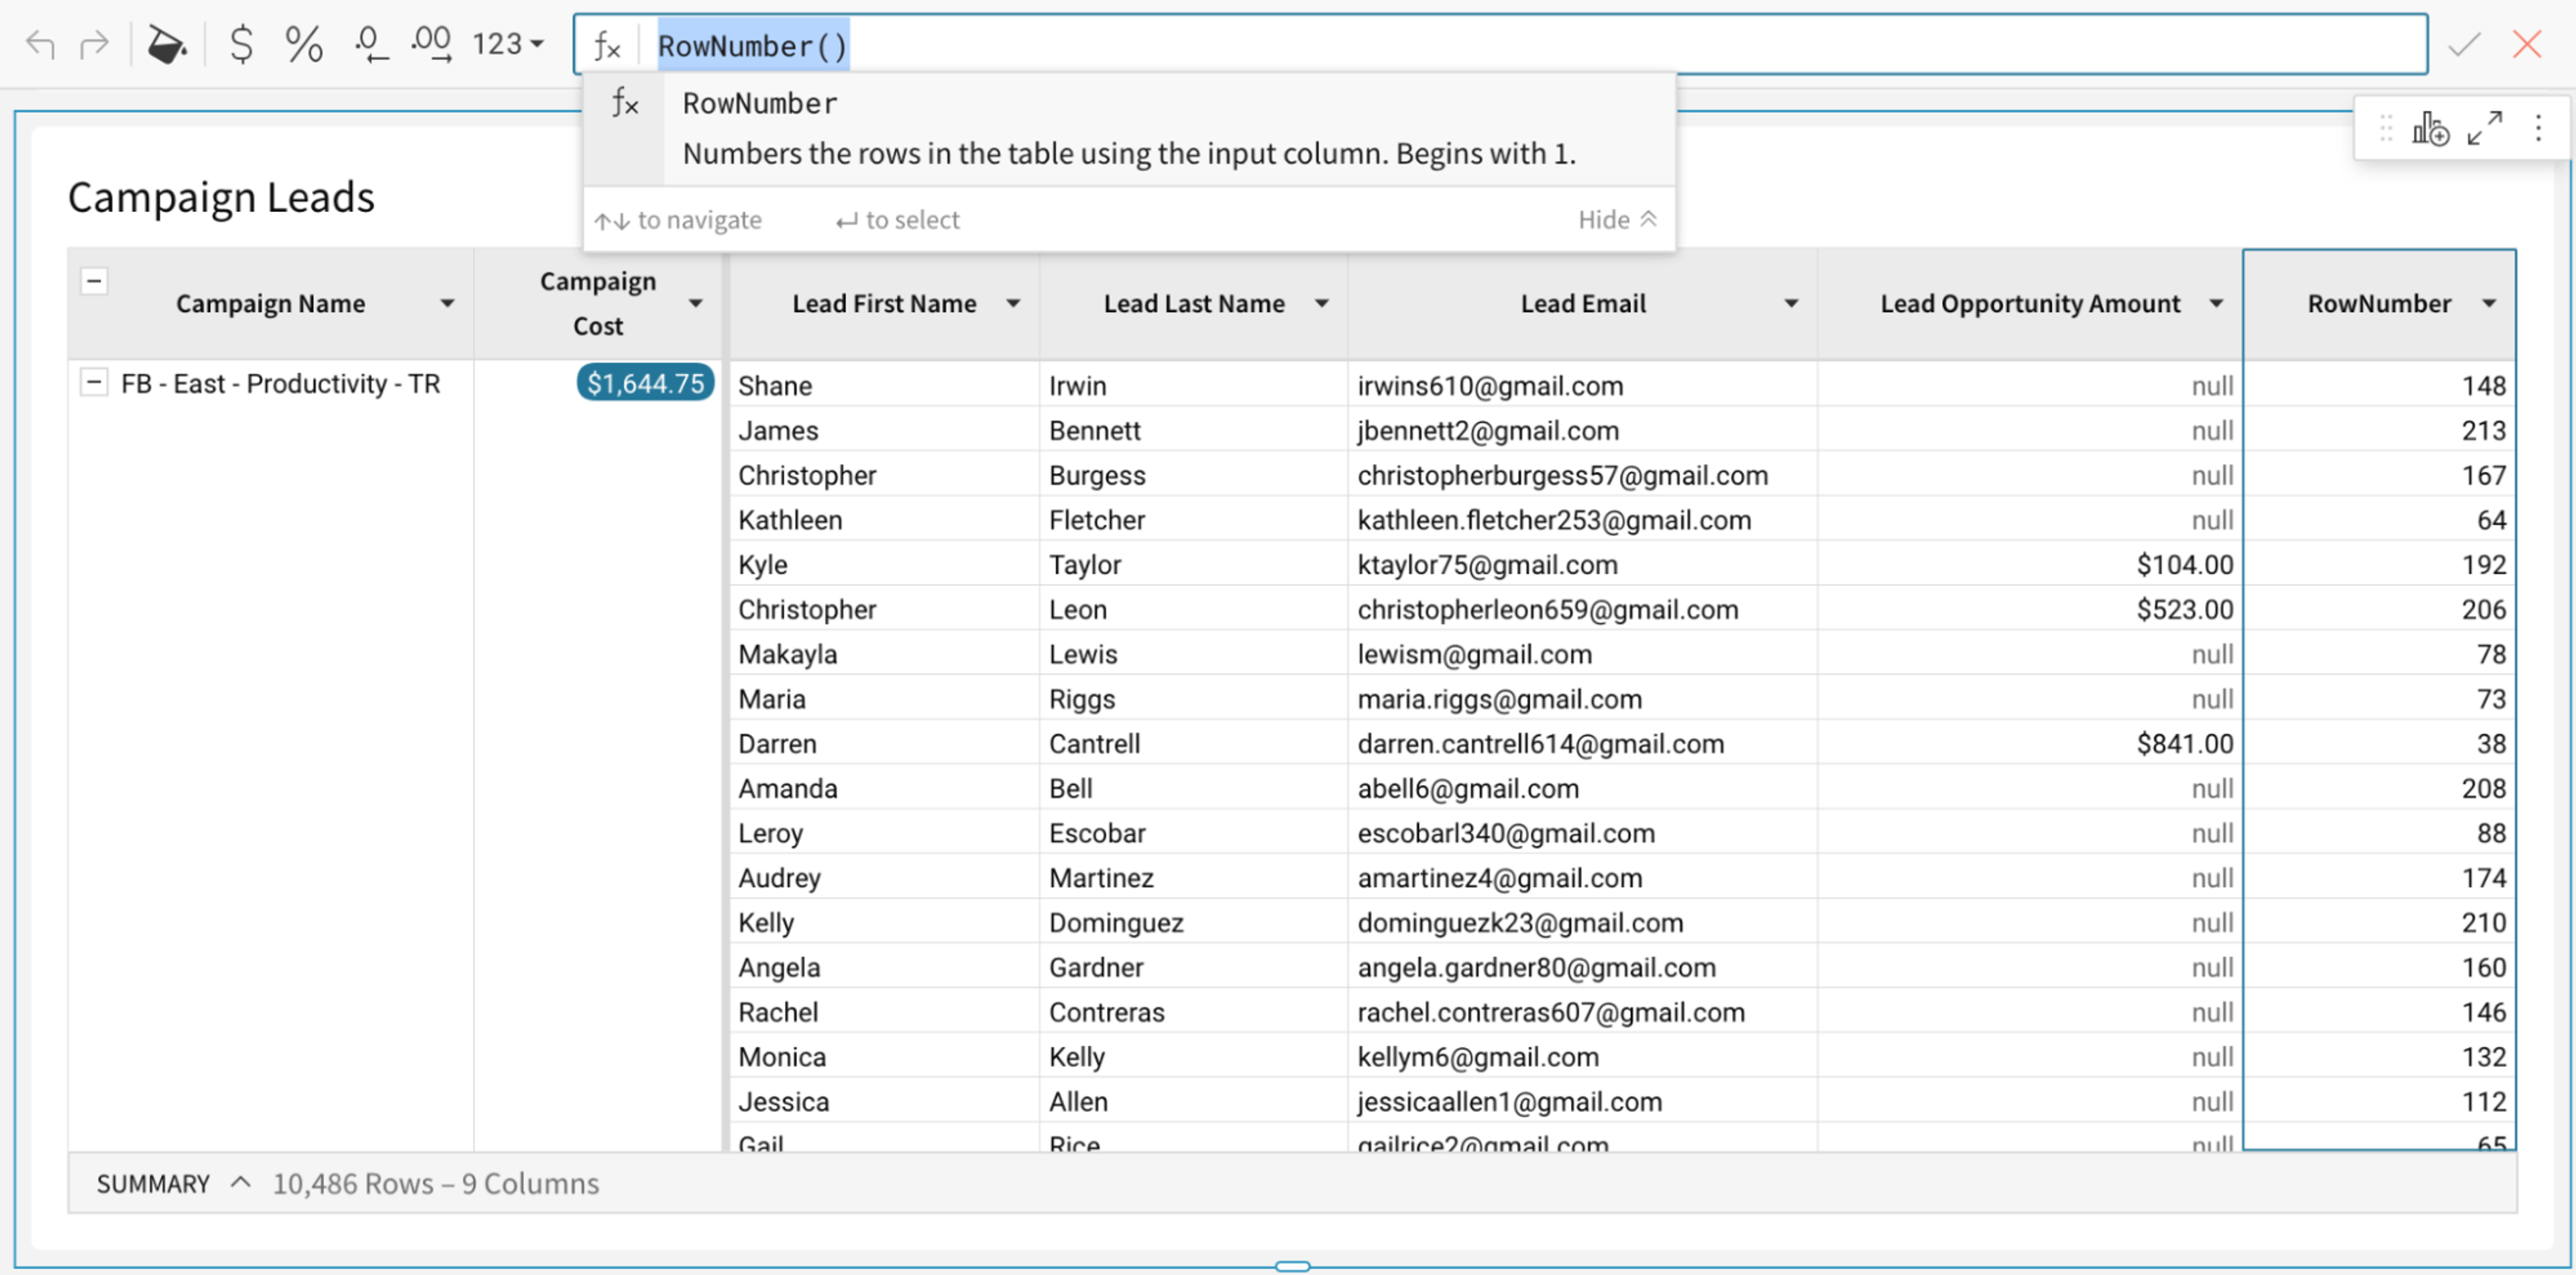Click escobarl340@gmail.com email cell

pyautogui.click(x=1582, y=833)
